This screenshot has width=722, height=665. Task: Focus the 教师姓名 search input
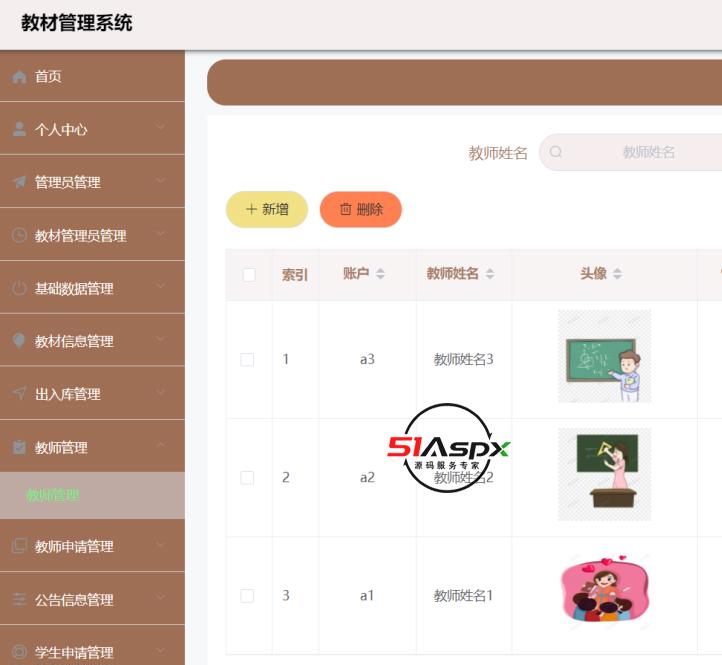point(630,152)
